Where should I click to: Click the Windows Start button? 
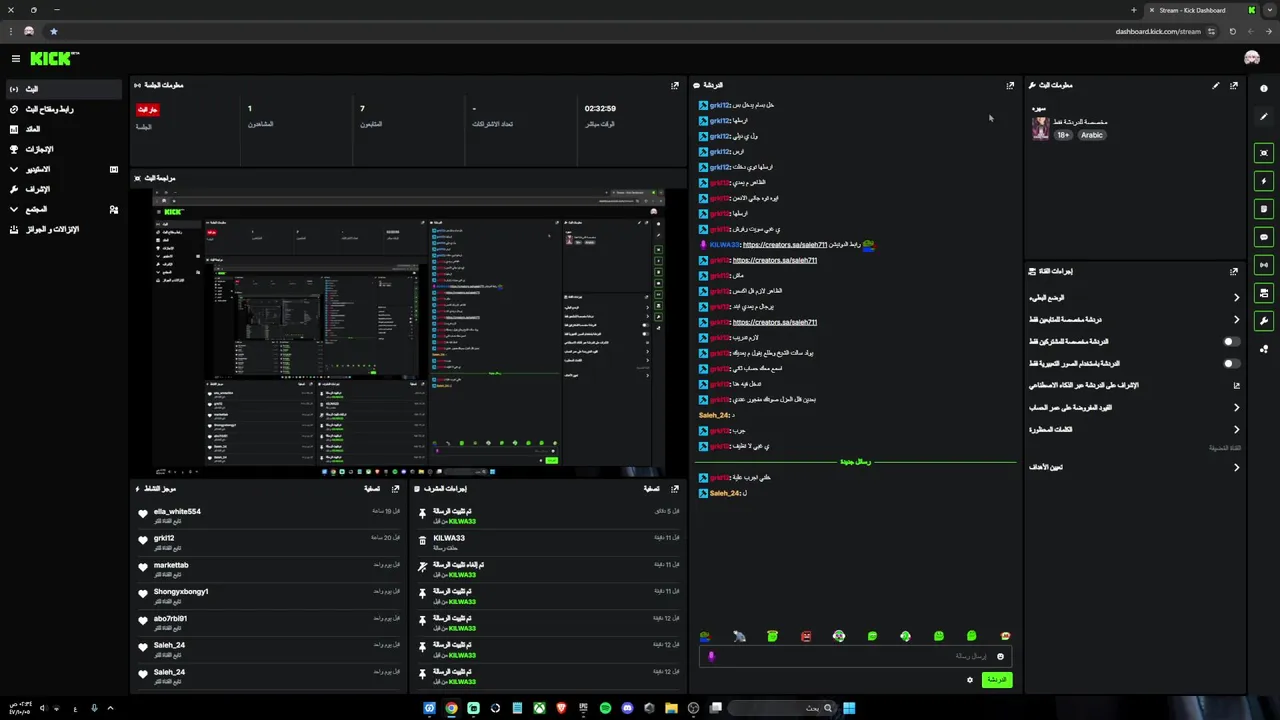pos(849,708)
